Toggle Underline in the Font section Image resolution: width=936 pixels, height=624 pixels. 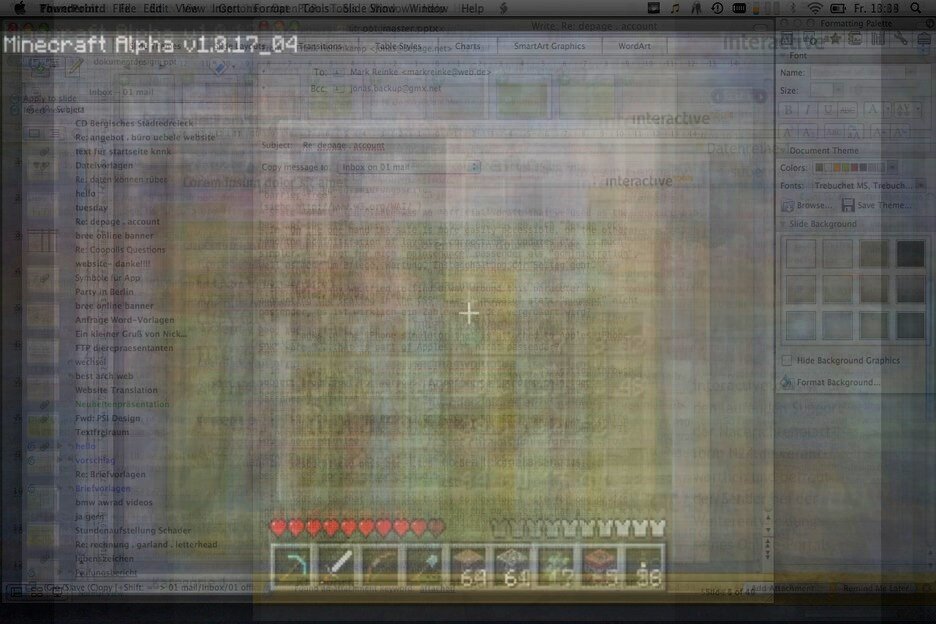pos(828,110)
